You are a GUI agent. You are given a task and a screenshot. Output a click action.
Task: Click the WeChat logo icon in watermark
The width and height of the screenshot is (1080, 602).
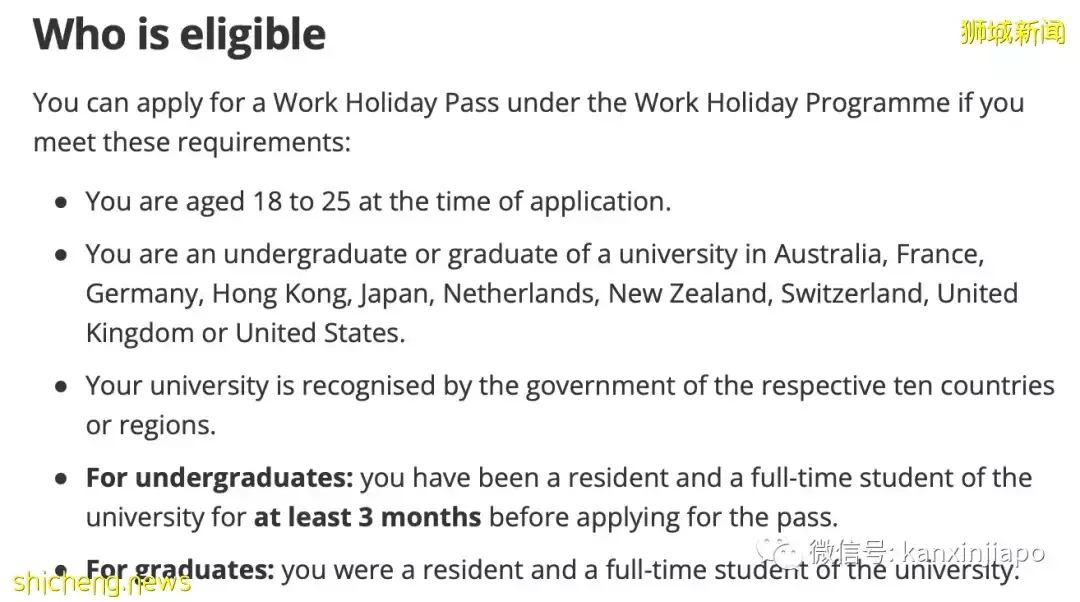coord(778,550)
